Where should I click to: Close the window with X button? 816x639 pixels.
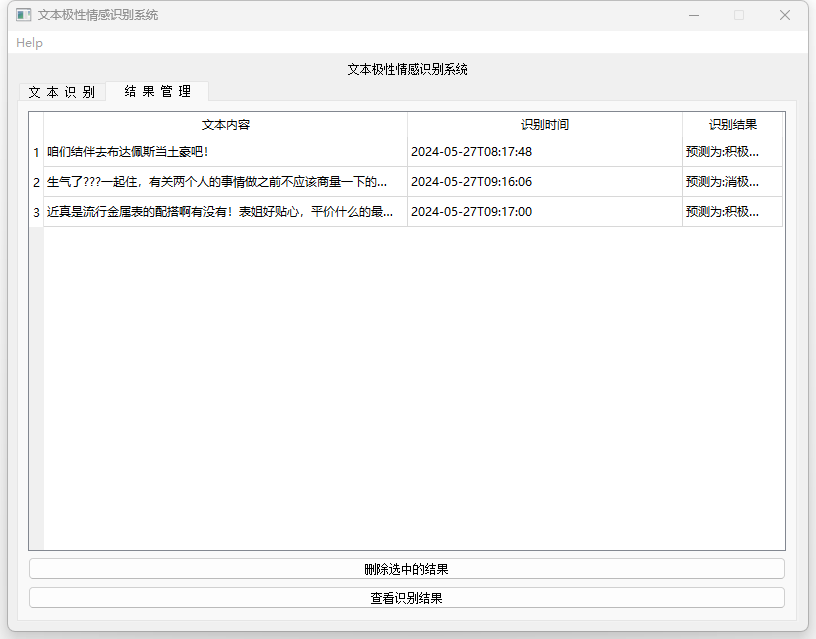(784, 15)
